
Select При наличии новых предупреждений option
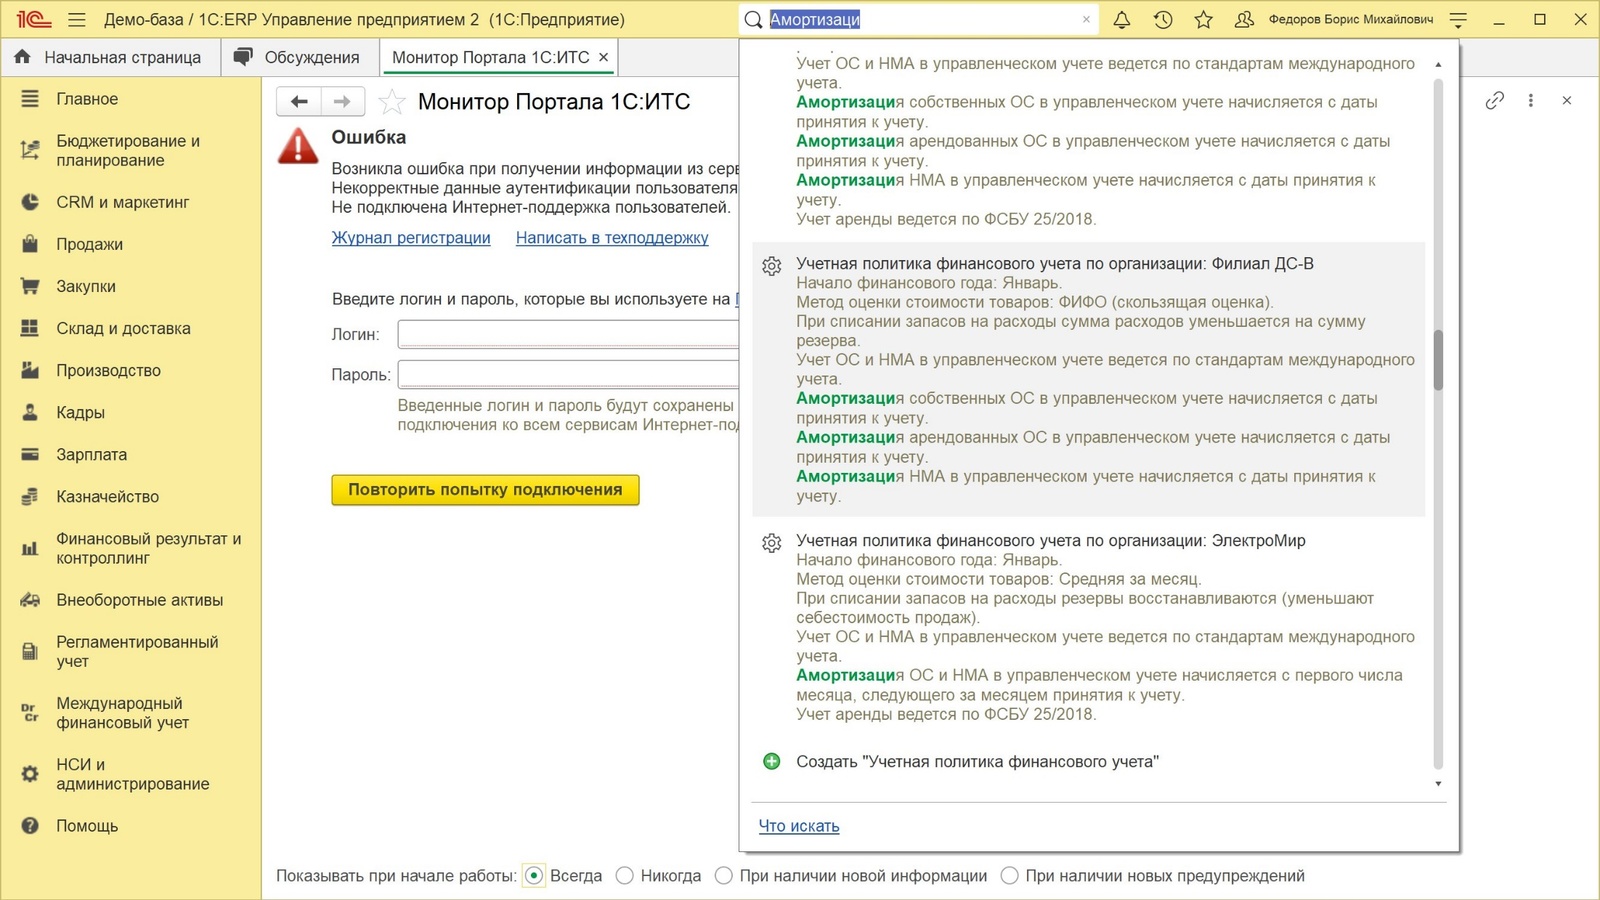(x=1010, y=876)
